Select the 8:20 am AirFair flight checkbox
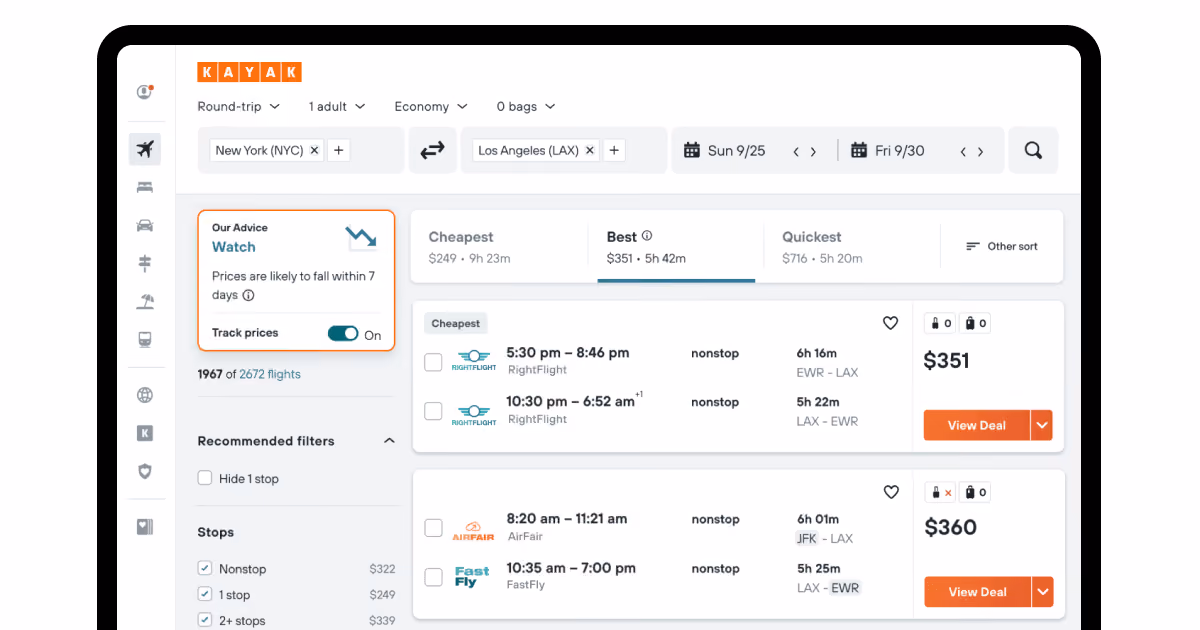 click(x=433, y=528)
